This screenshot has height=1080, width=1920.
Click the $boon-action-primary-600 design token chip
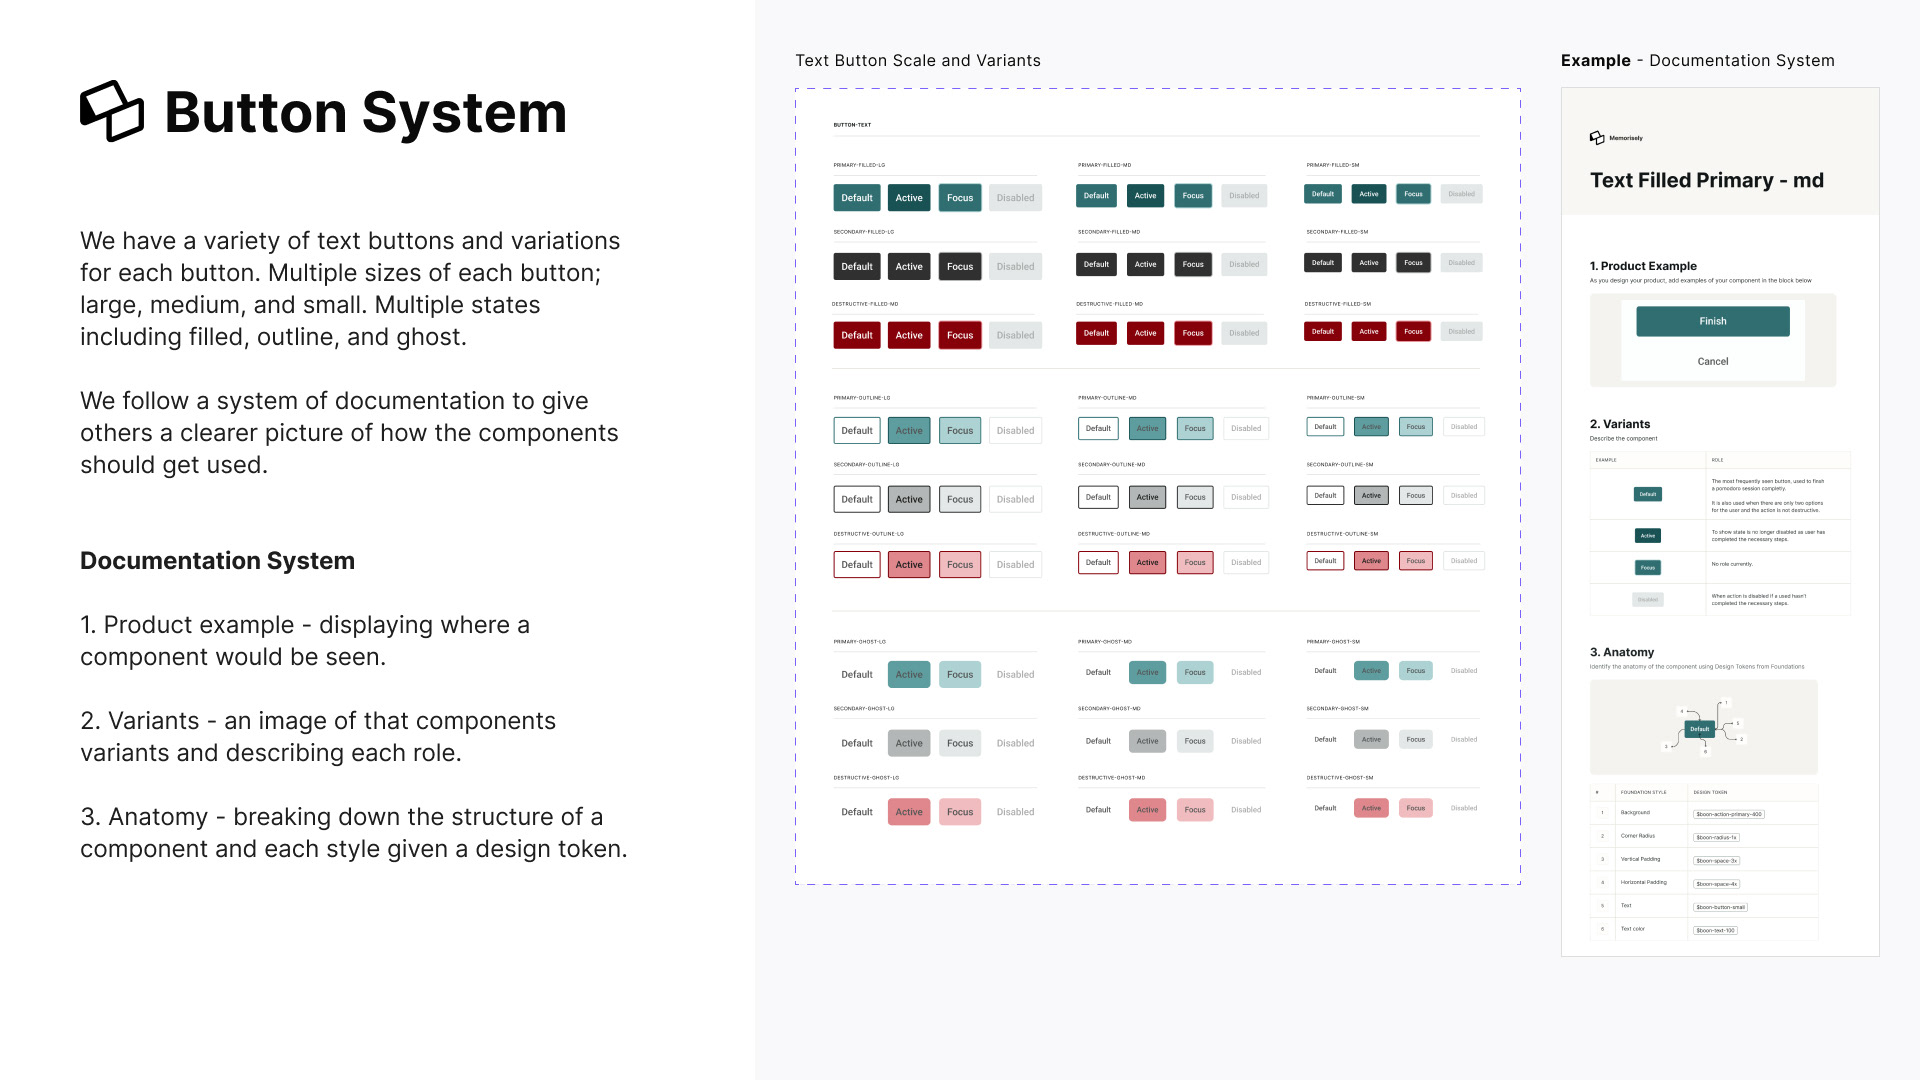click(x=1728, y=814)
